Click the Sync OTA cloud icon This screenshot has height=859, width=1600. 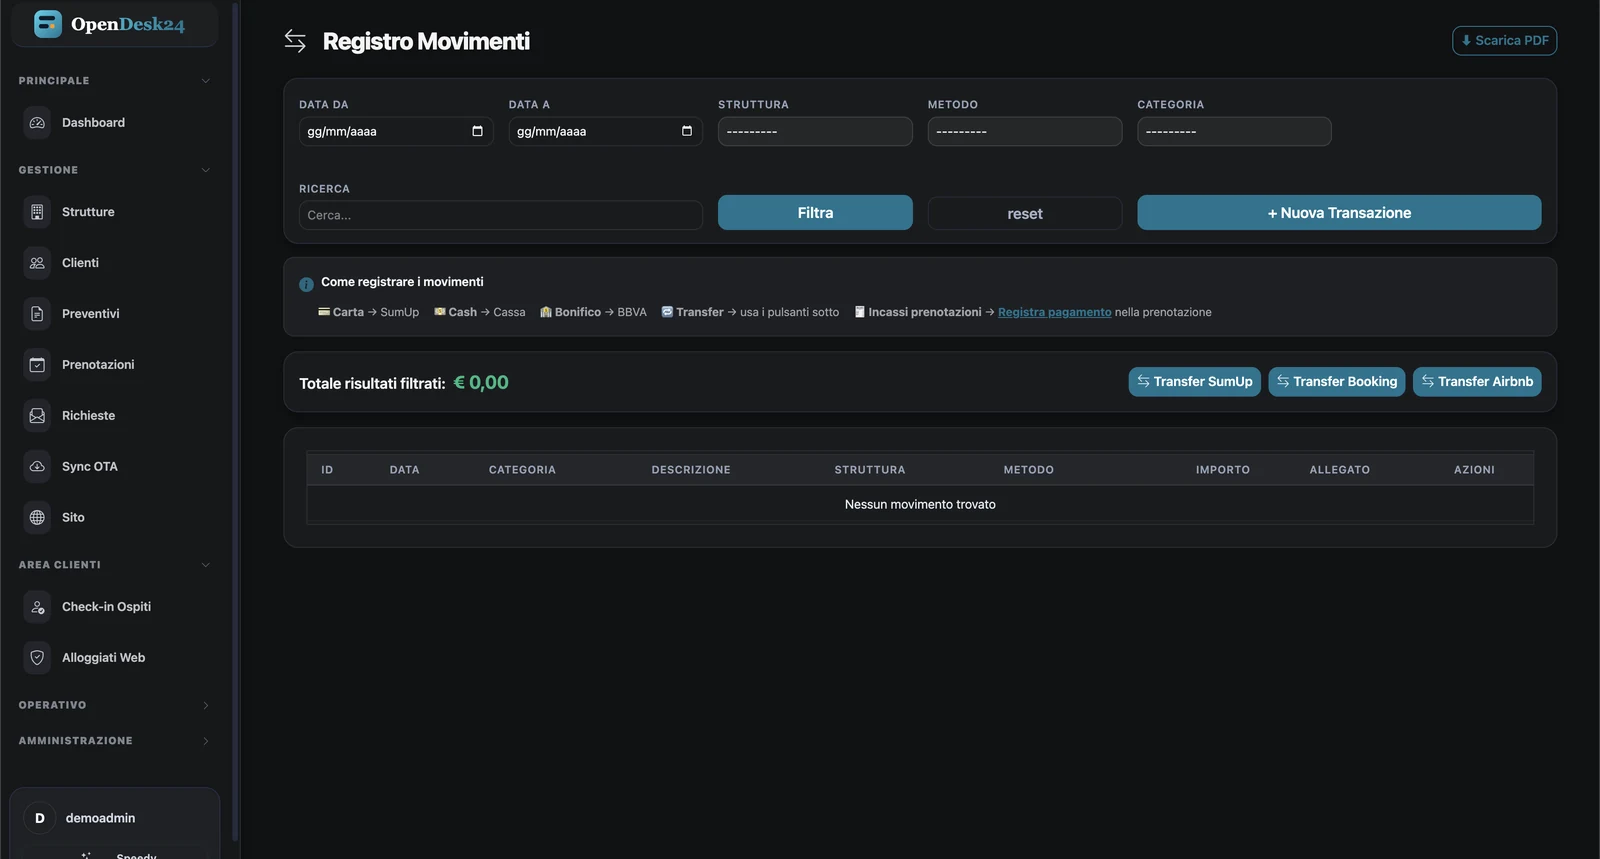point(37,467)
